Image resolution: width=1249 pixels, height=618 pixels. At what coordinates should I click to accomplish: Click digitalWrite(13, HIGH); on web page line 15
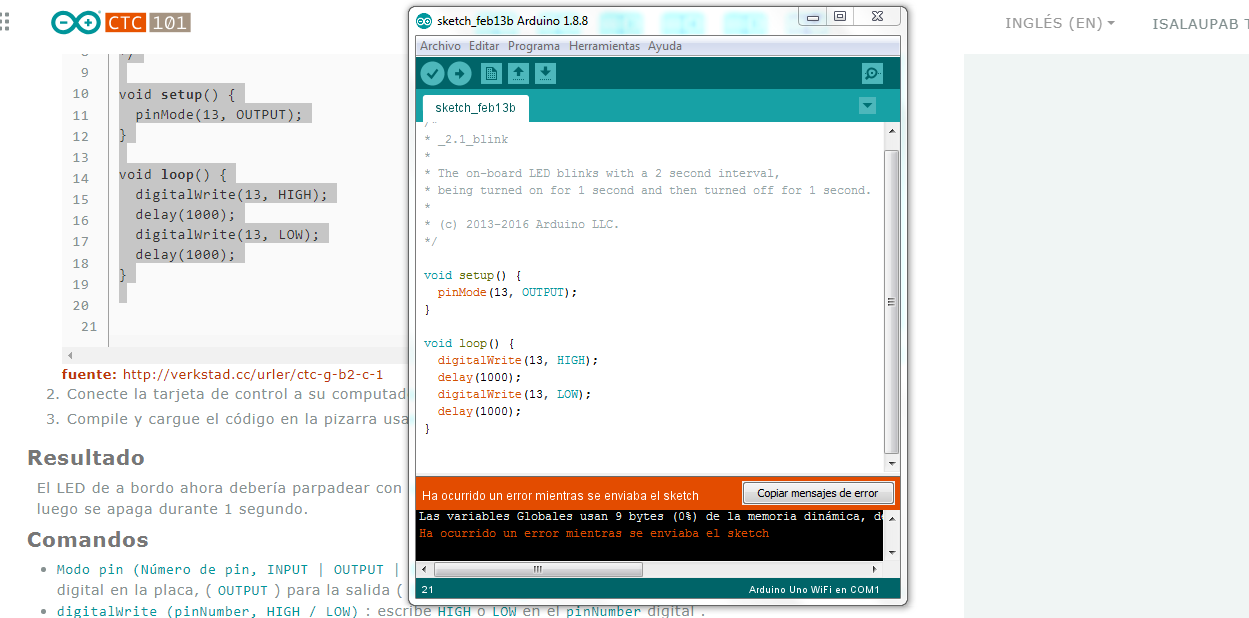(x=231, y=194)
